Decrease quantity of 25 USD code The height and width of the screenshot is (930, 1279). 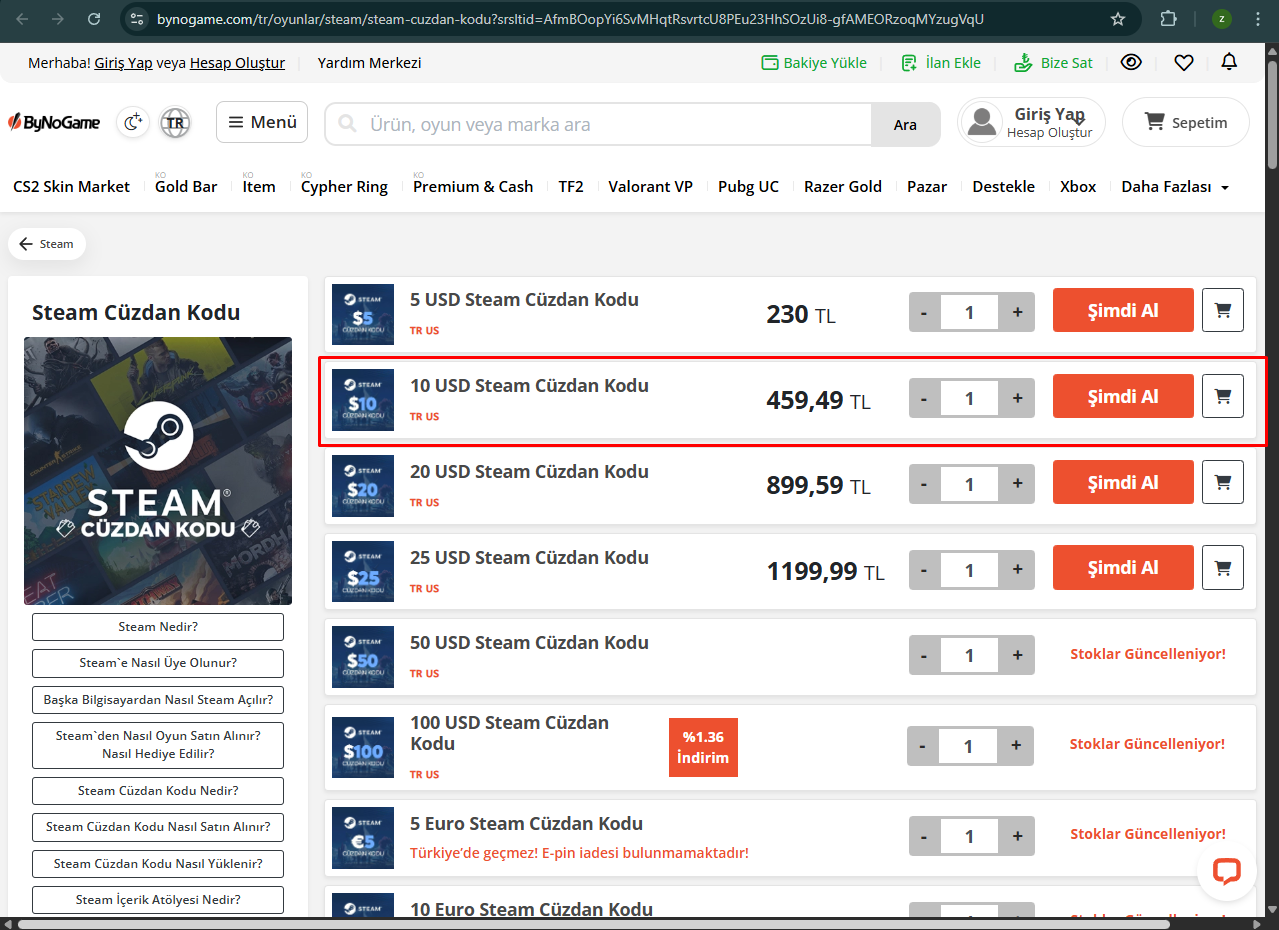[924, 570]
